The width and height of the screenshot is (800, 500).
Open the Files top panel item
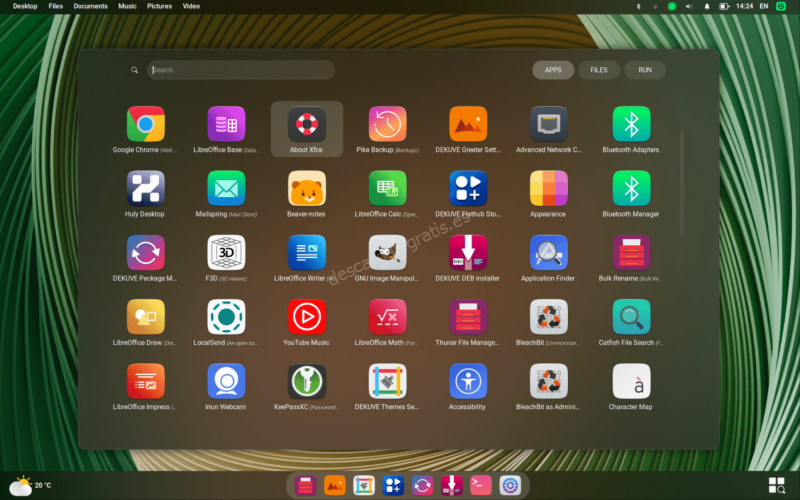point(56,6)
